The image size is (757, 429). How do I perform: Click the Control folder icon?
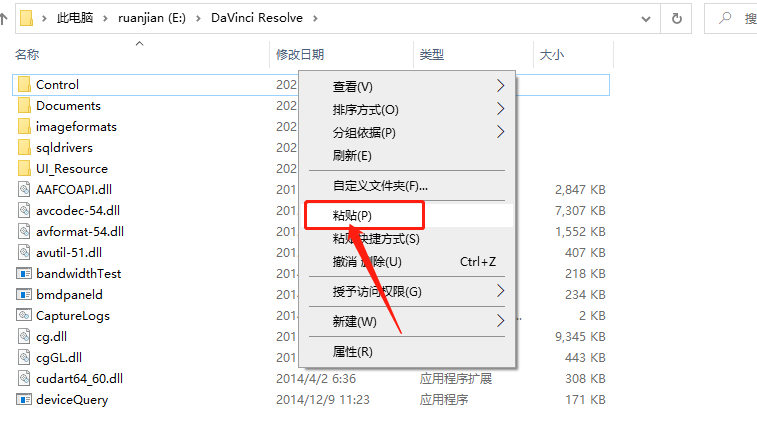pyautogui.click(x=24, y=84)
